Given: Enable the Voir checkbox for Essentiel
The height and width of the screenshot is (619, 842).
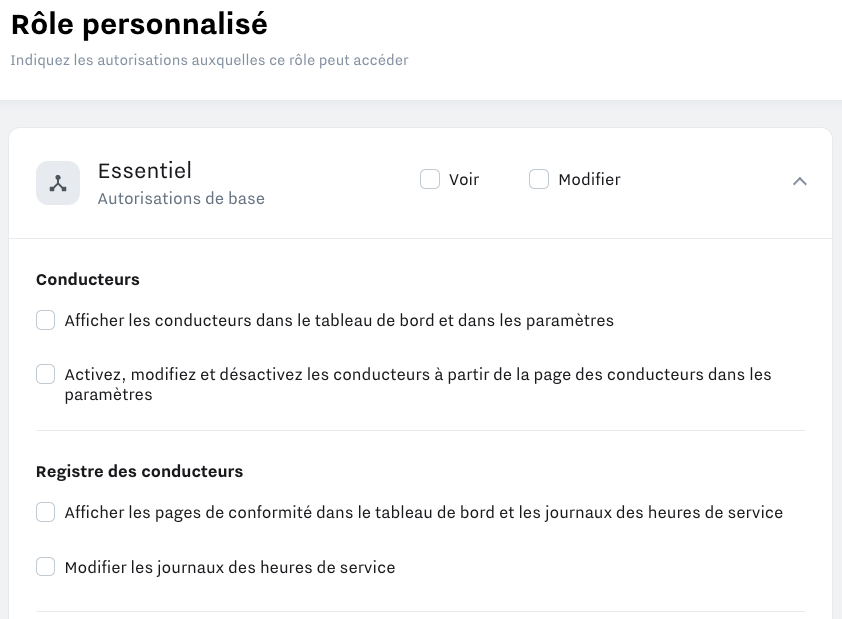Looking at the screenshot, I should pos(430,180).
